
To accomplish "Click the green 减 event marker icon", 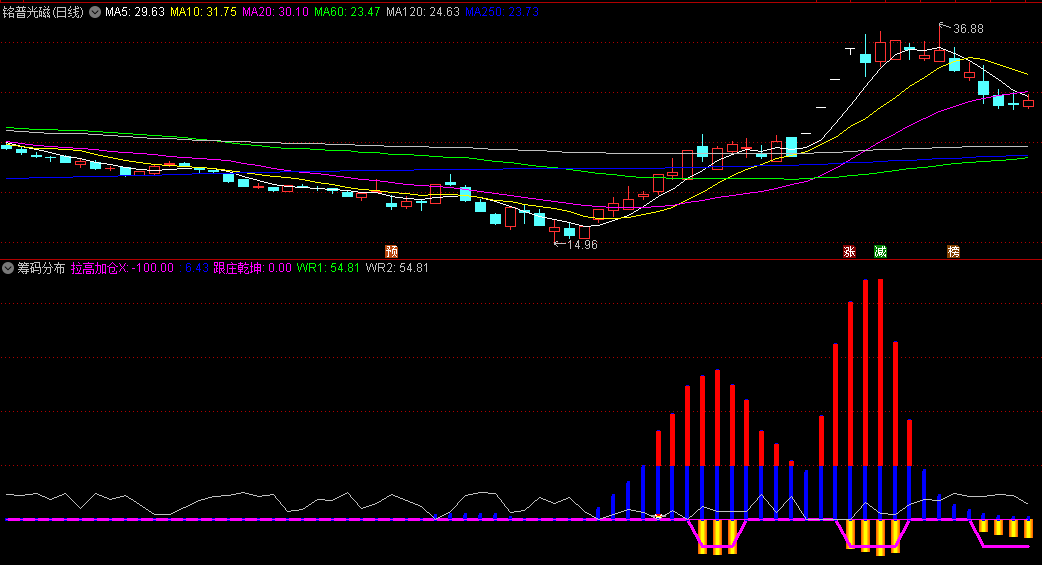I will pyautogui.click(x=881, y=251).
